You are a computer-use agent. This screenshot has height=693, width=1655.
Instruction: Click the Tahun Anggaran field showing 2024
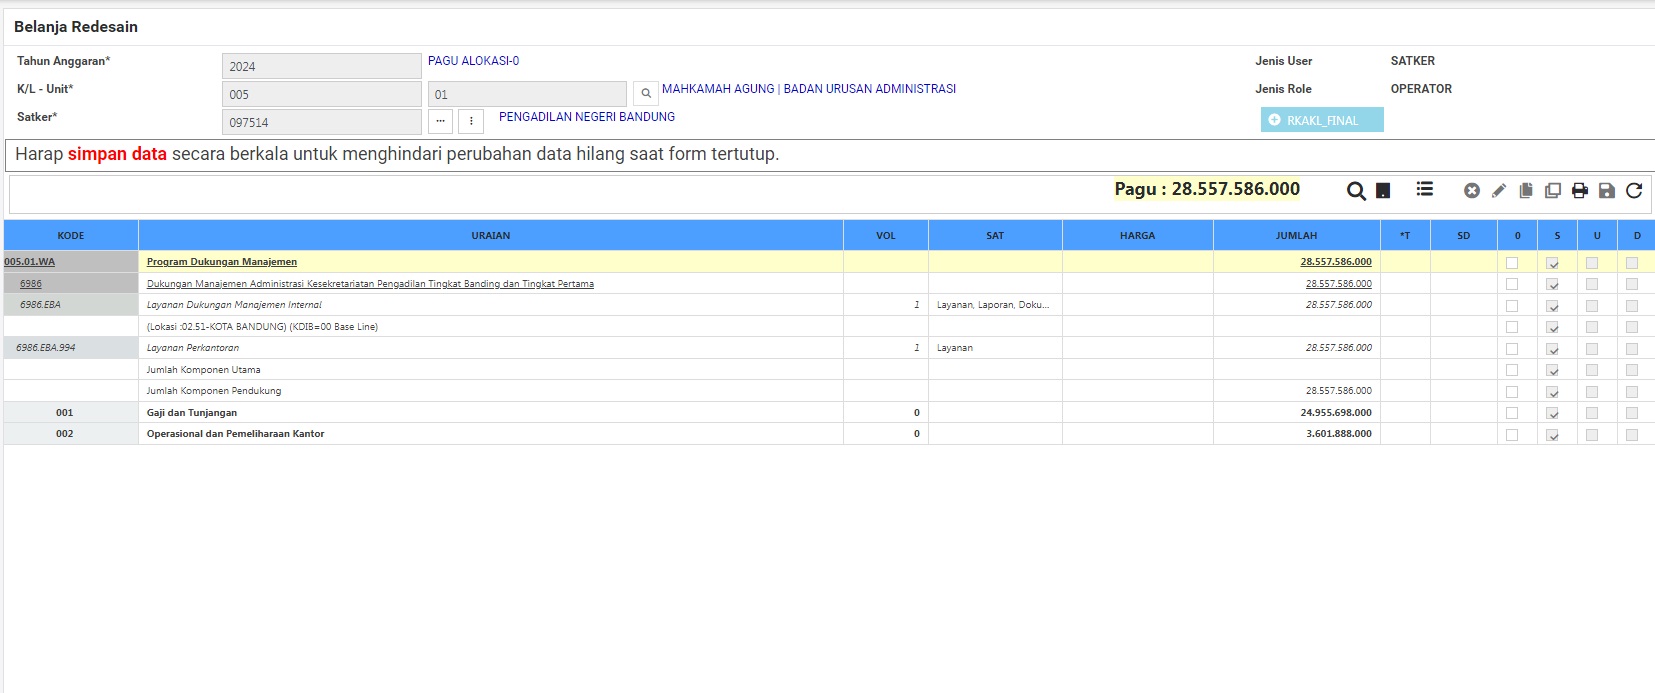click(321, 66)
